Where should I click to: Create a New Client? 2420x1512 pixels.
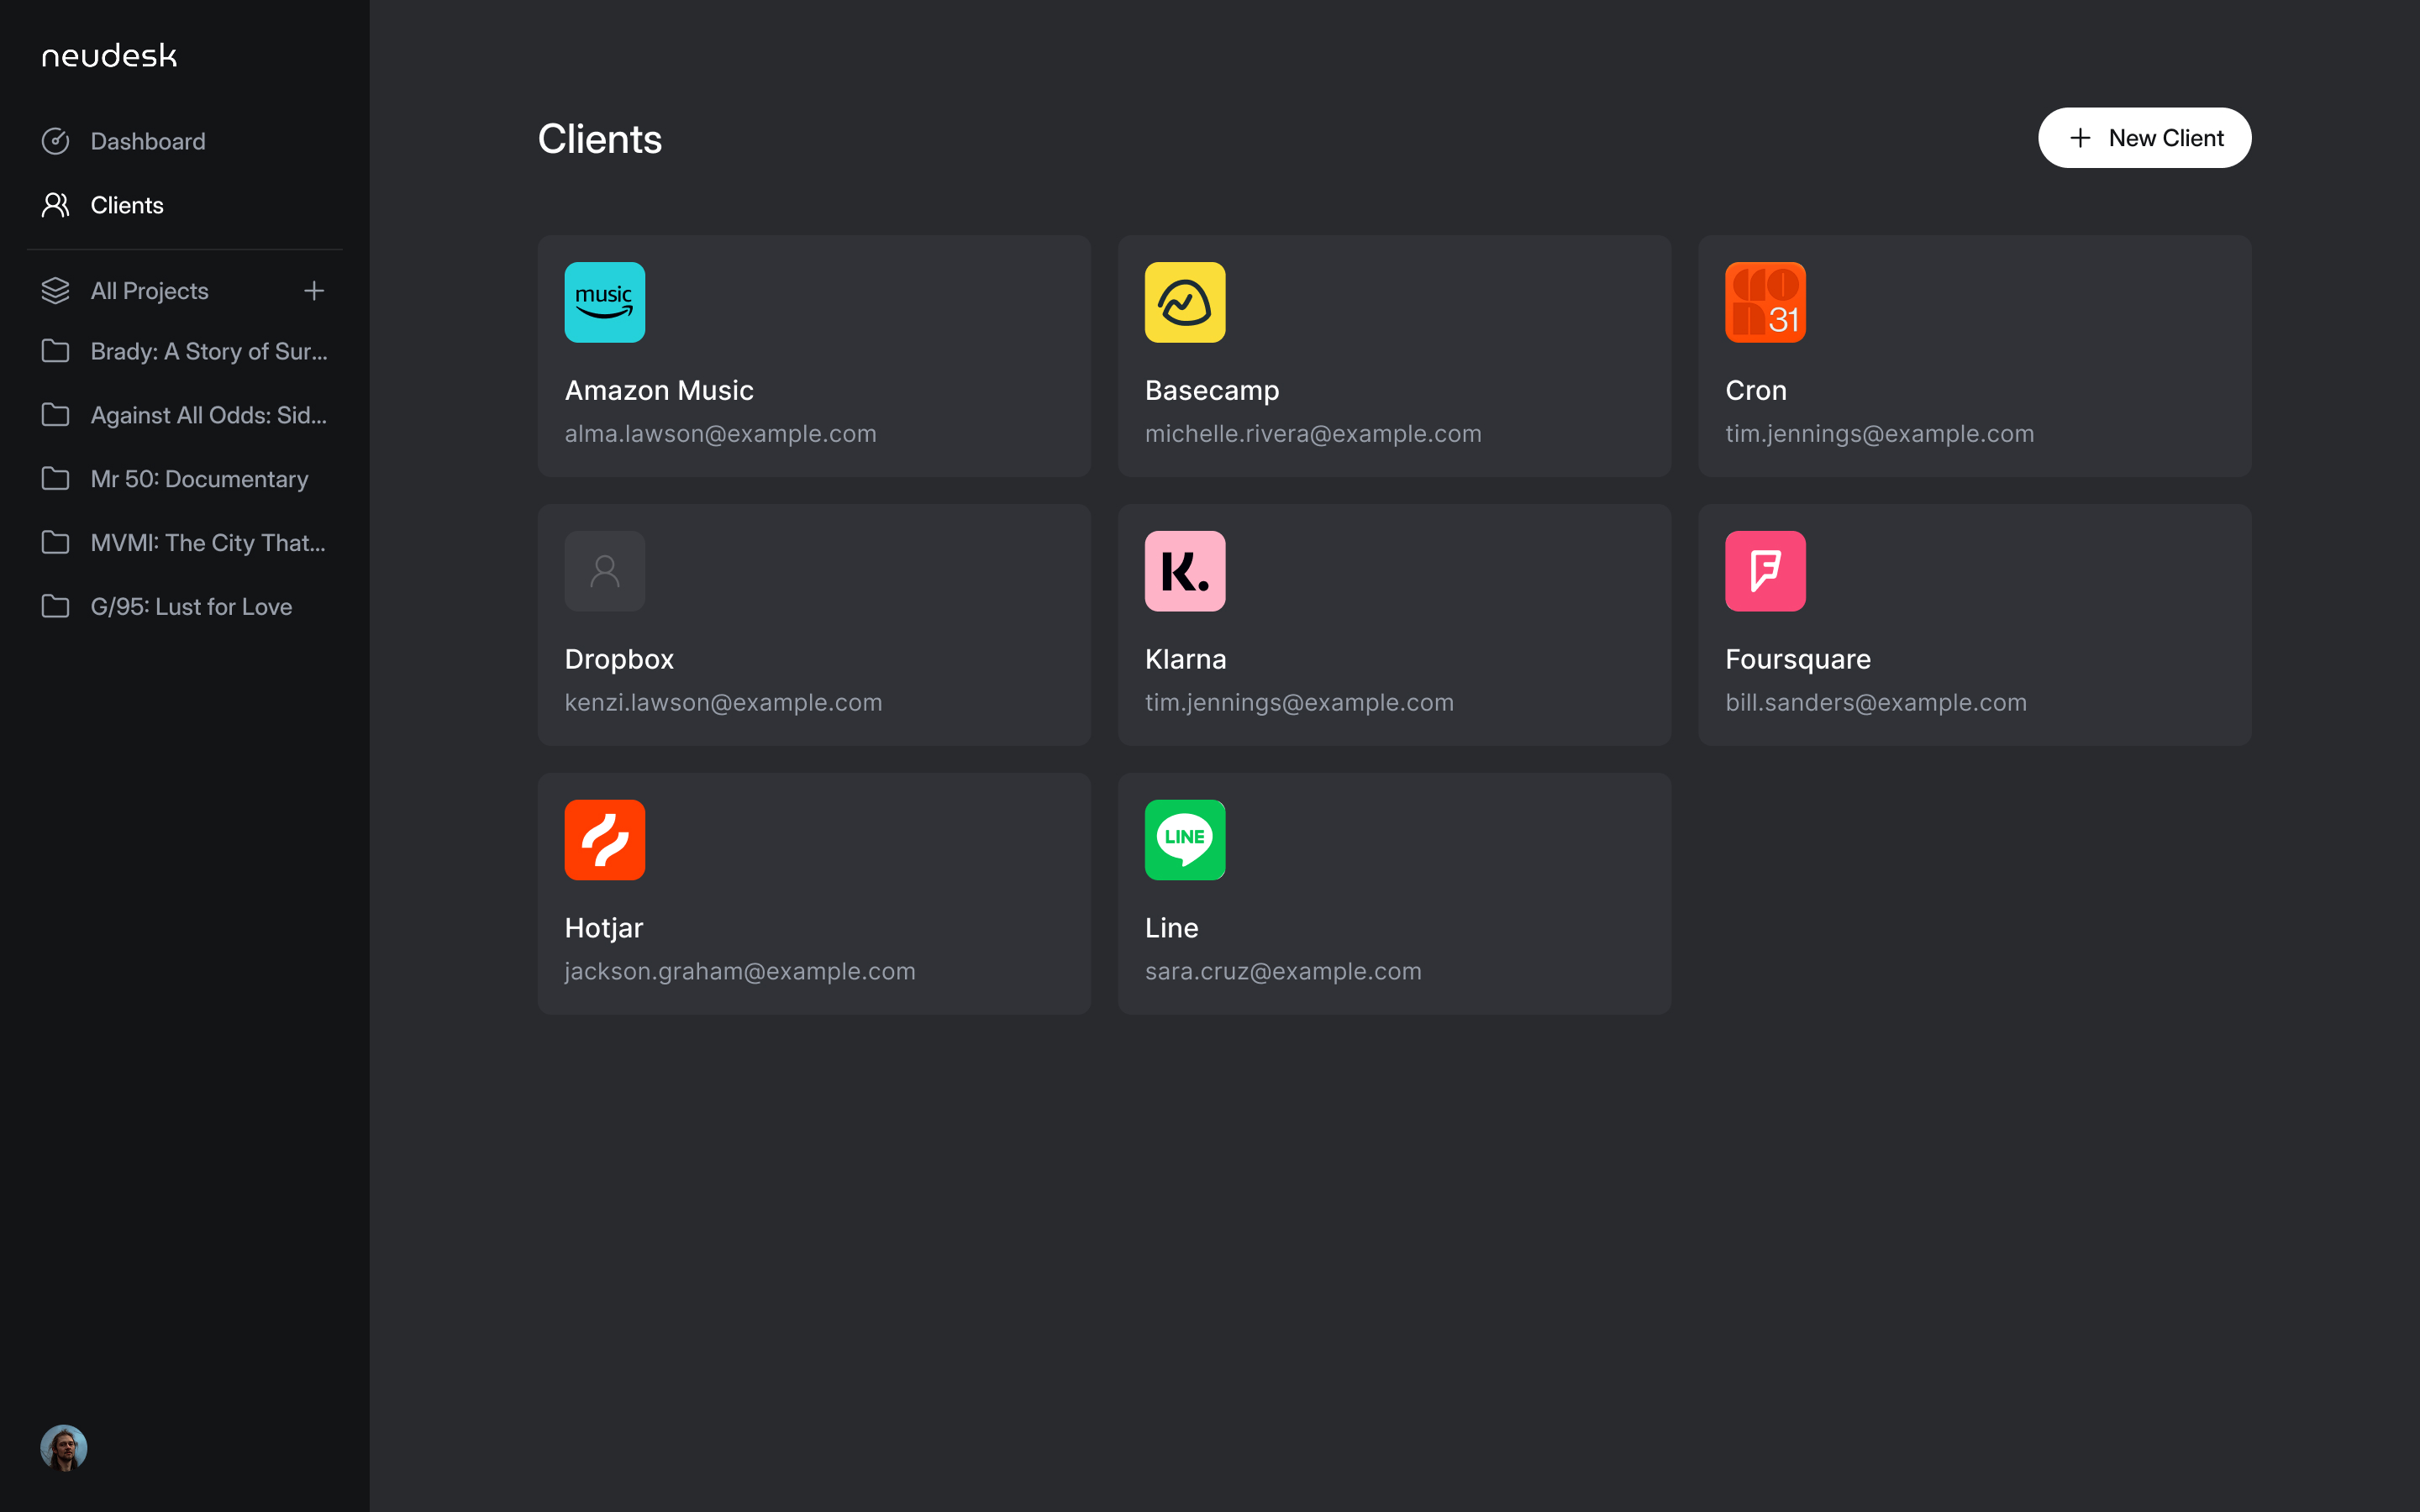point(2145,138)
